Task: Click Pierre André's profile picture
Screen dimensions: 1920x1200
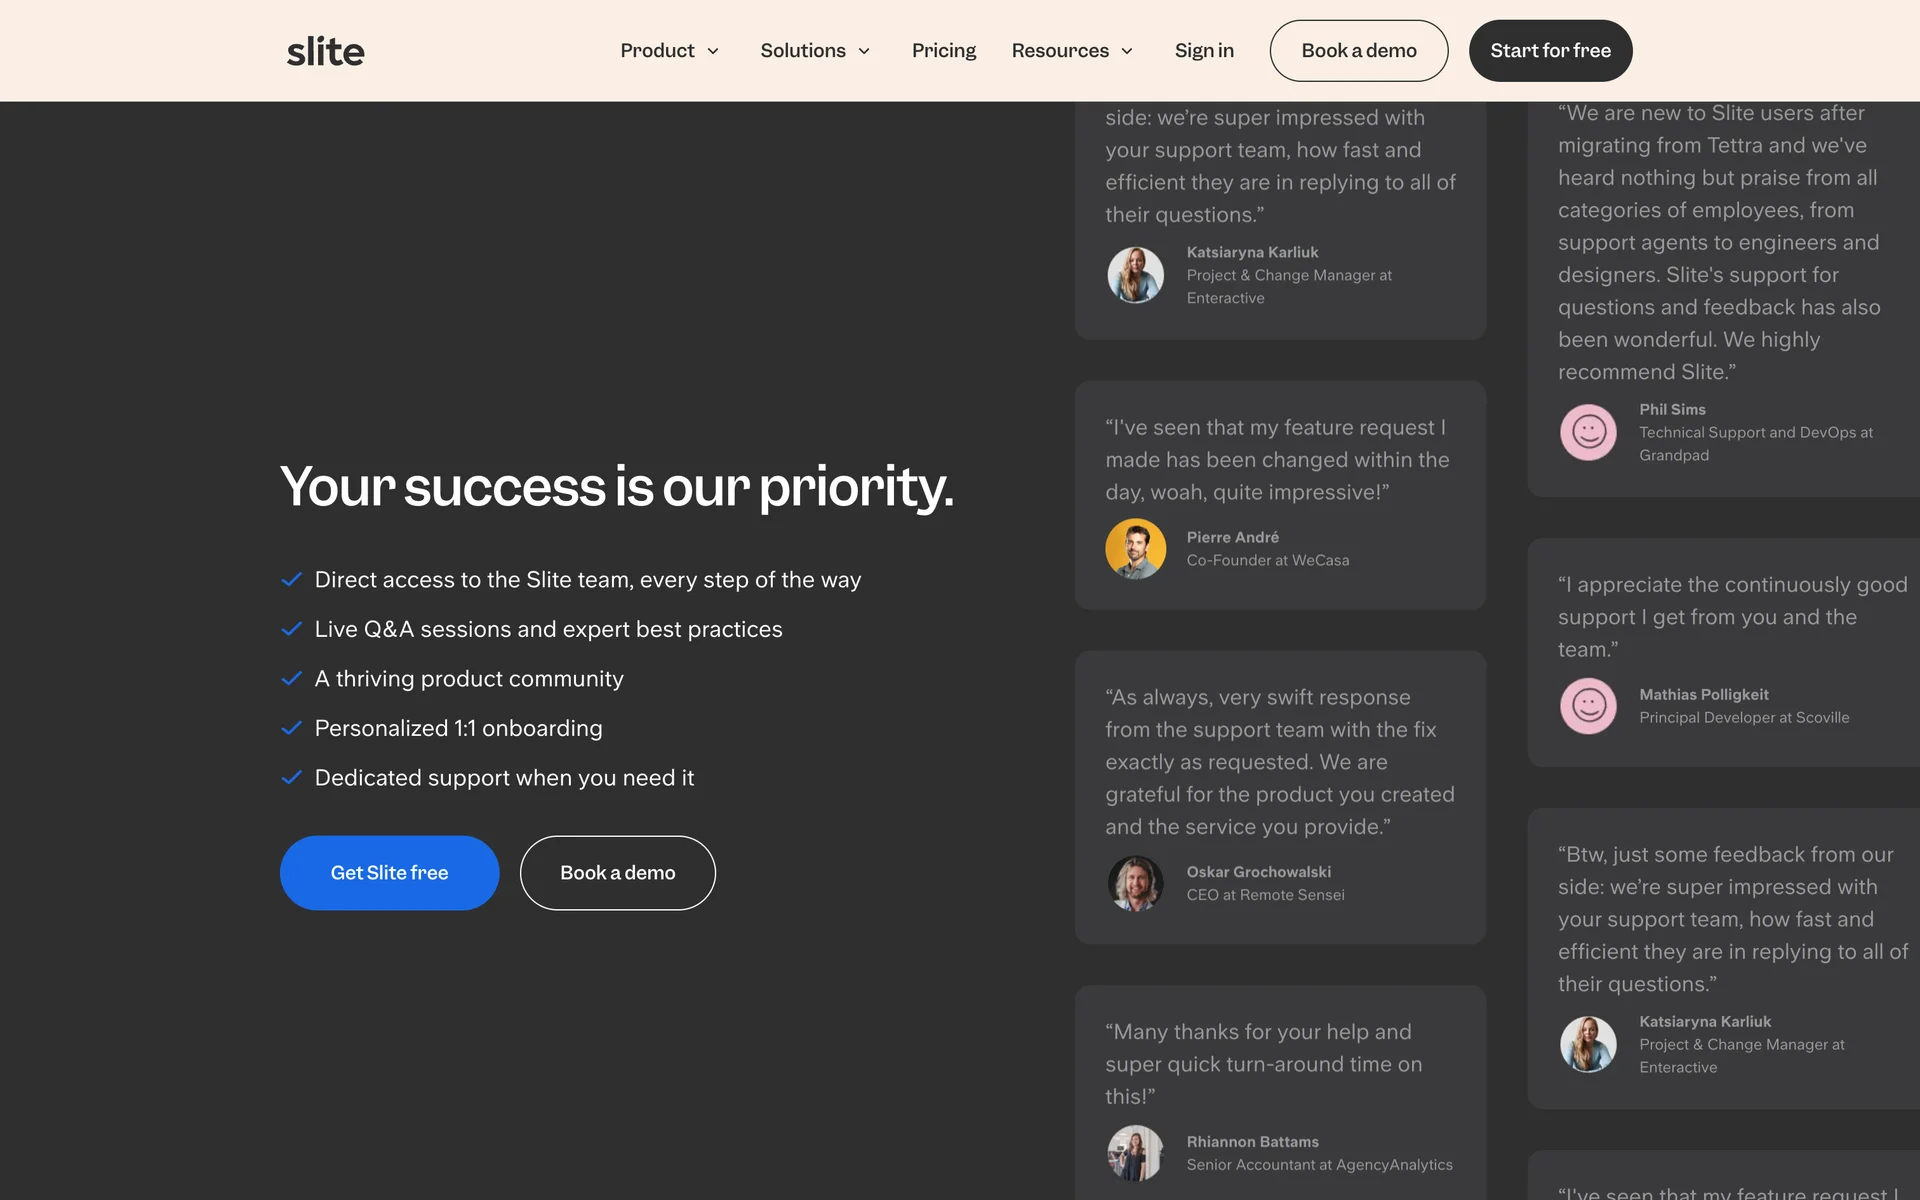Action: pyautogui.click(x=1135, y=549)
